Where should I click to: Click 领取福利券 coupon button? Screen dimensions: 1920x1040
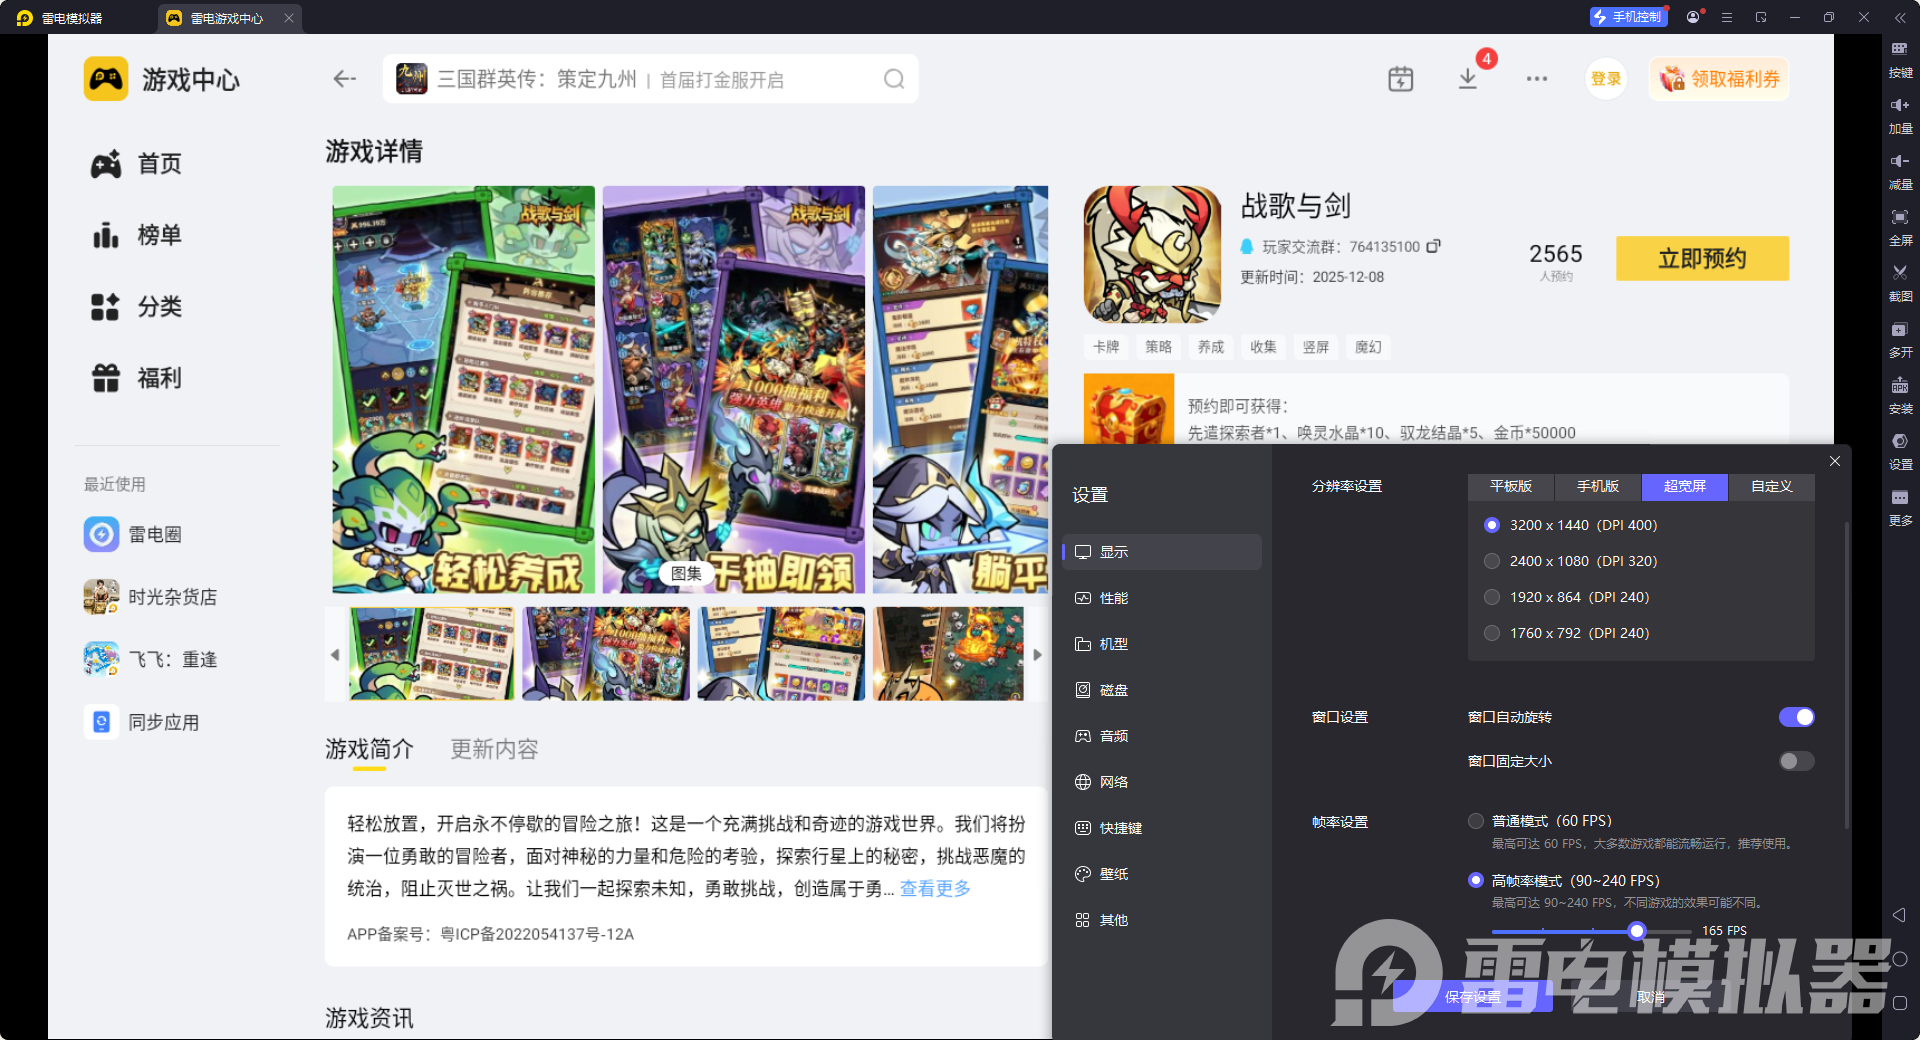click(1719, 79)
